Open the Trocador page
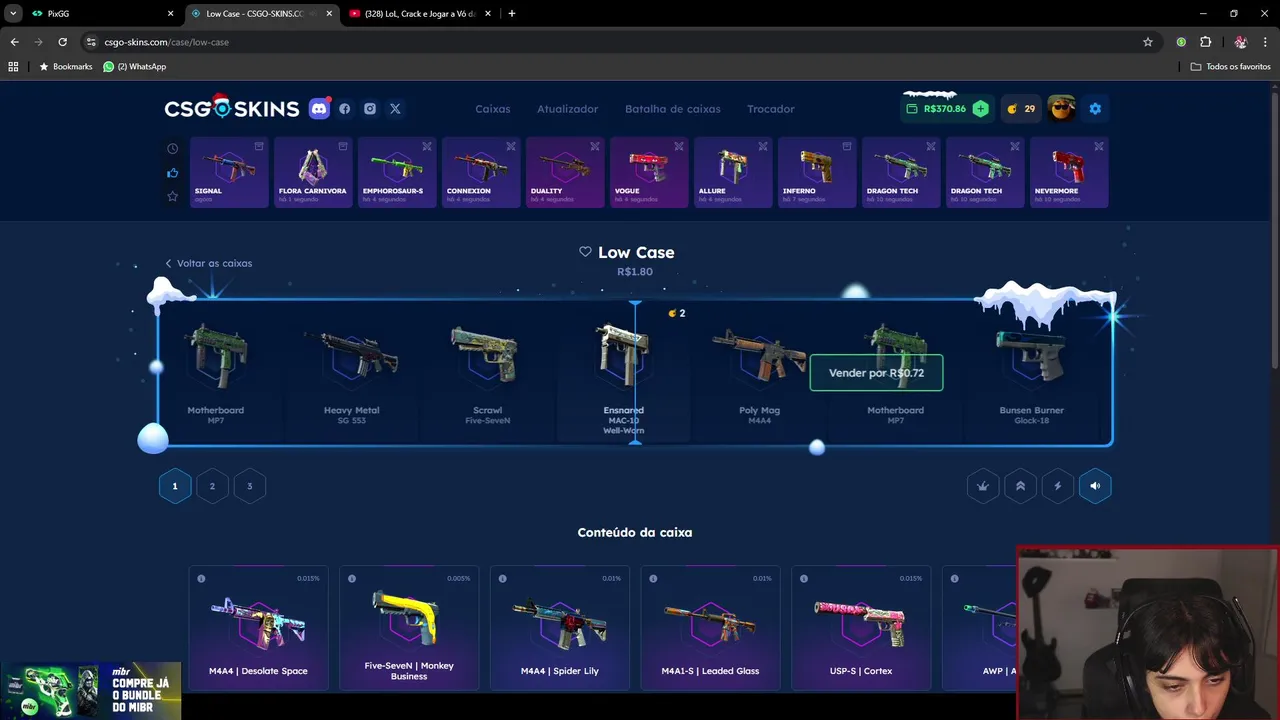Image resolution: width=1280 pixels, height=720 pixels. click(x=771, y=109)
